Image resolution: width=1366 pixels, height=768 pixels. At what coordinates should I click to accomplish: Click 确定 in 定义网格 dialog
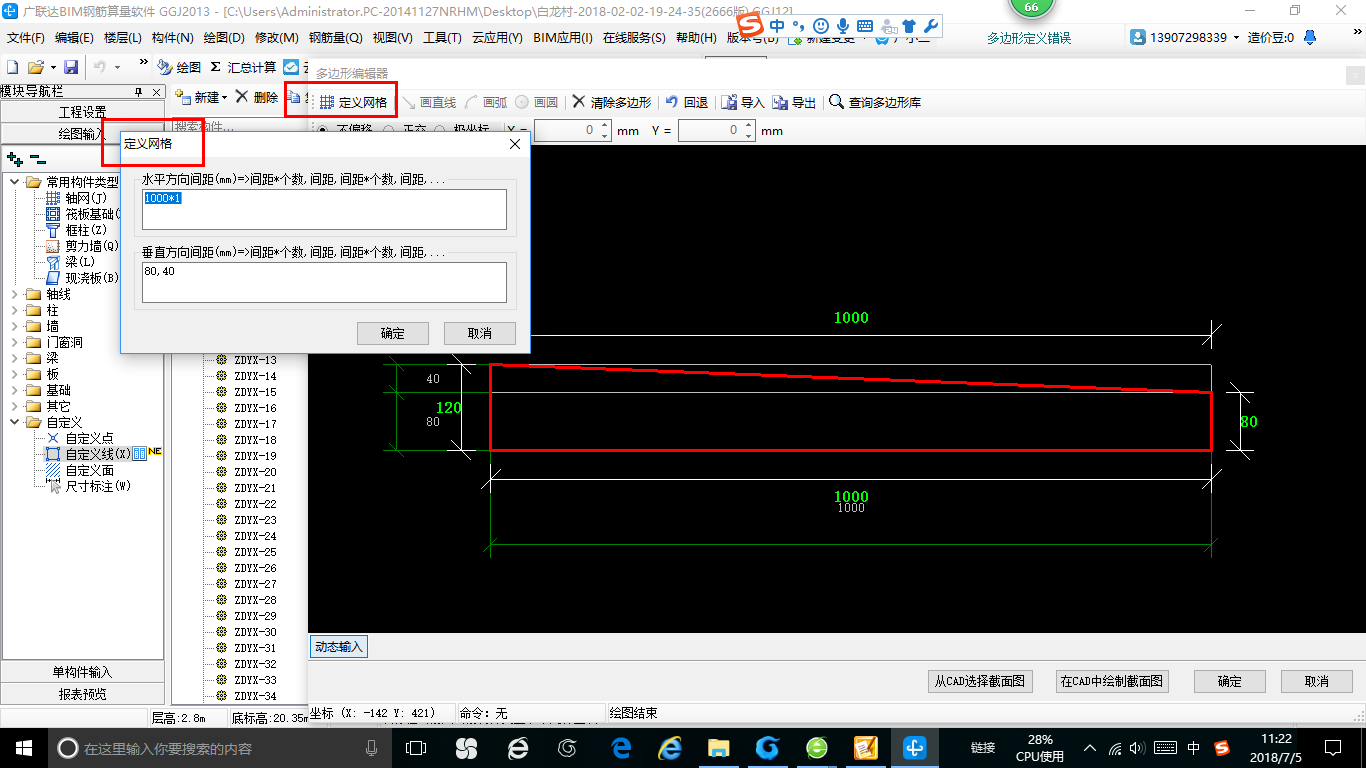(x=393, y=333)
